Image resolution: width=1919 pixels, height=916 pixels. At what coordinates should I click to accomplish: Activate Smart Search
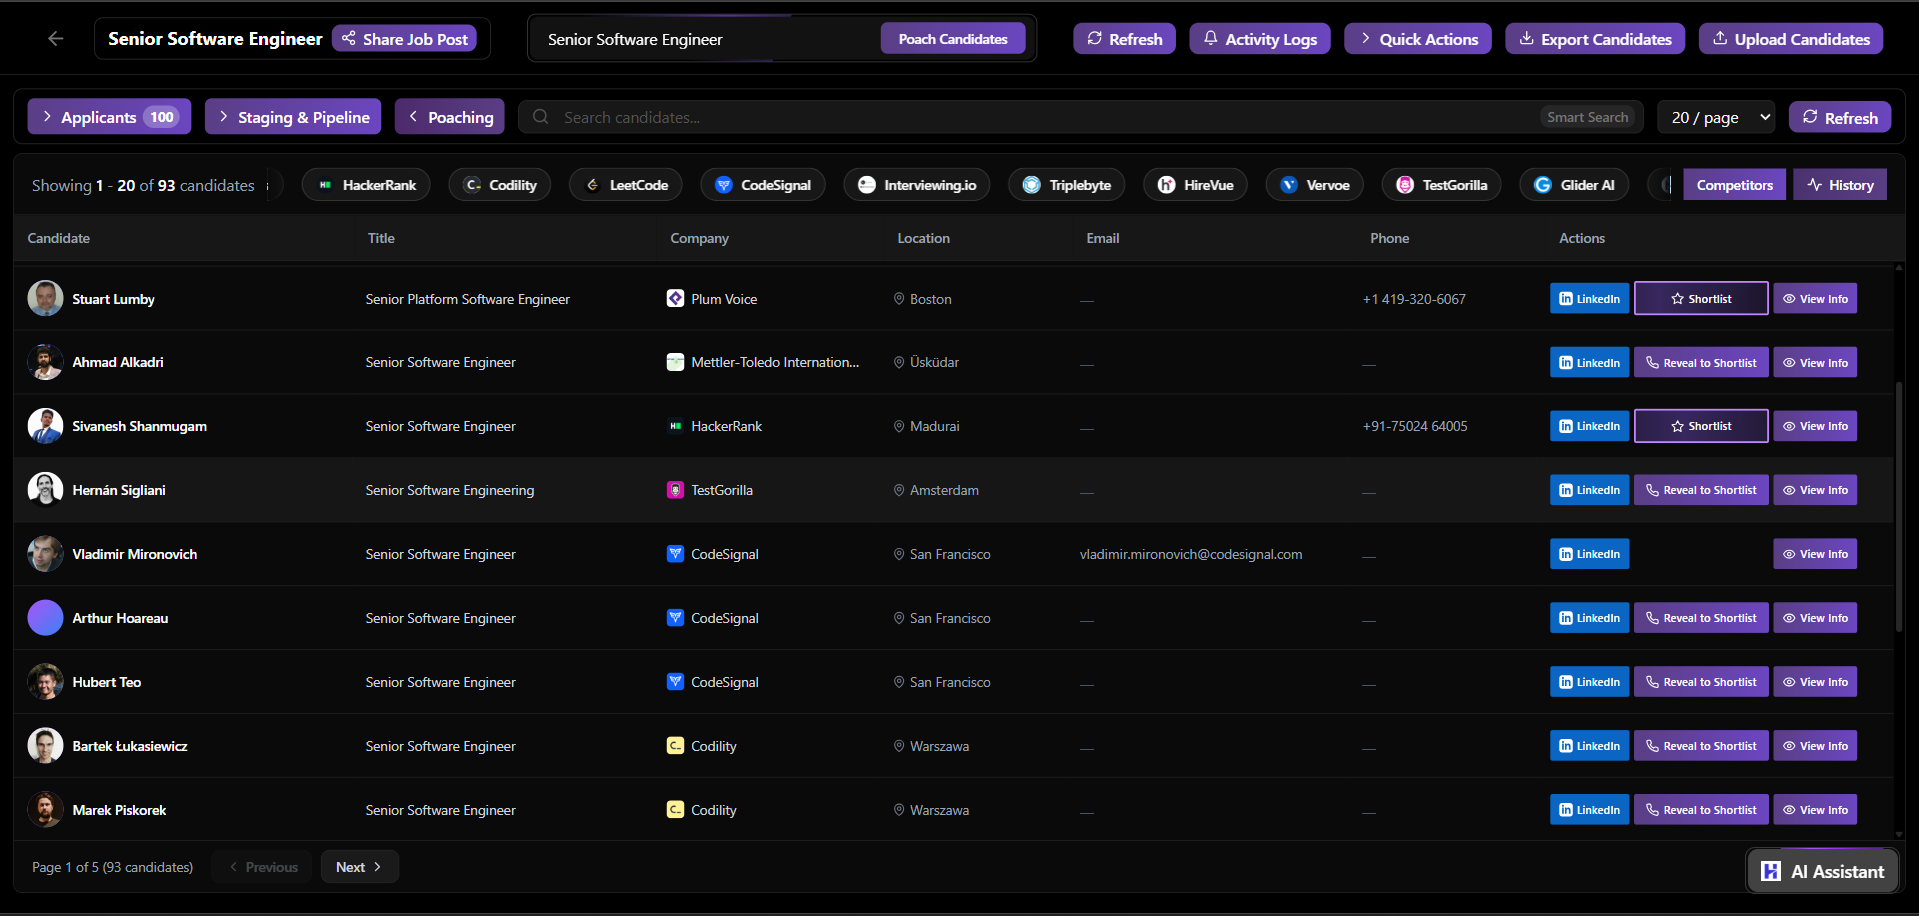tap(1587, 117)
